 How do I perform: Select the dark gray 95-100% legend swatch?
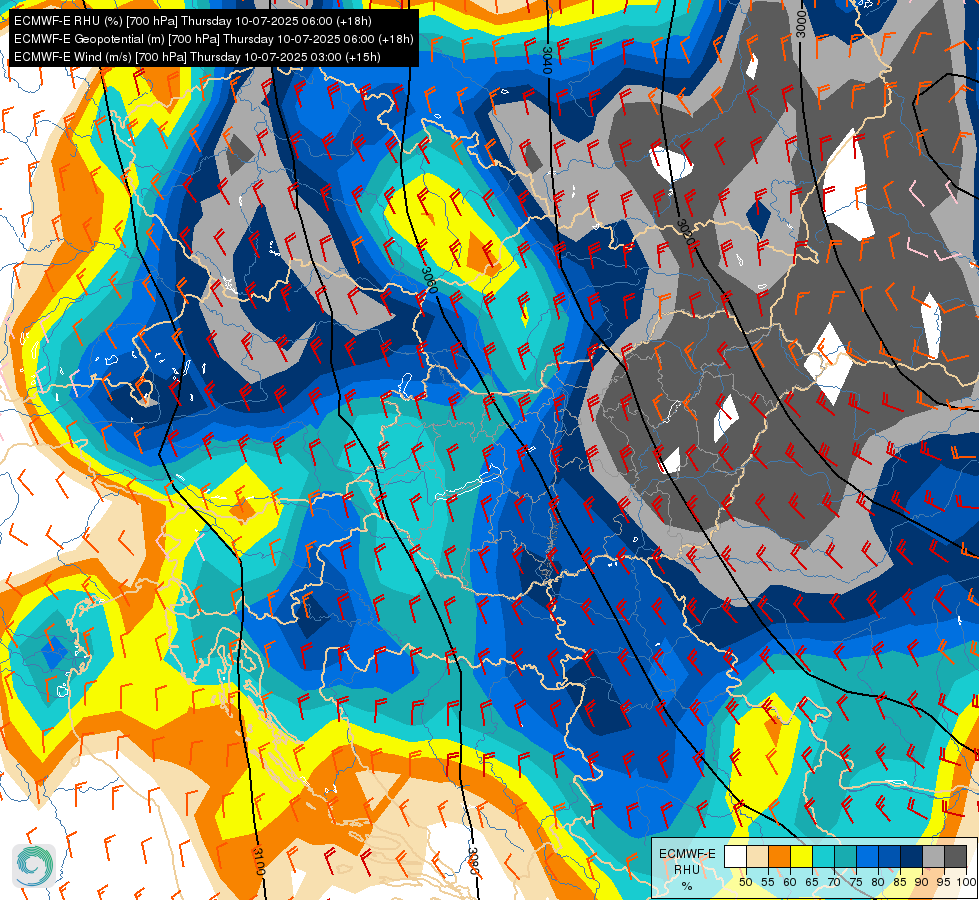pos(955,856)
